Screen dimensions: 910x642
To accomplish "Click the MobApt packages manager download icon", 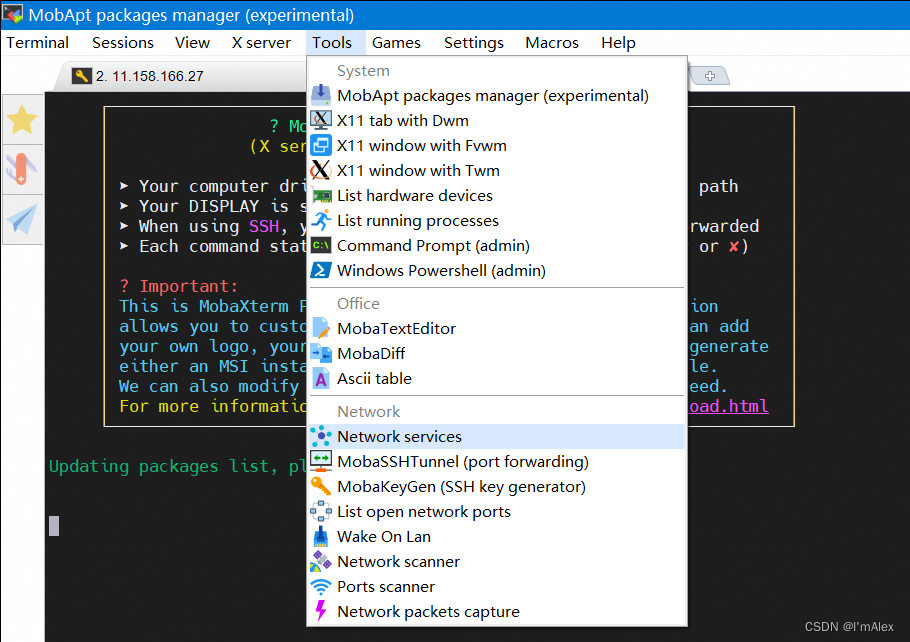I will (321, 95).
